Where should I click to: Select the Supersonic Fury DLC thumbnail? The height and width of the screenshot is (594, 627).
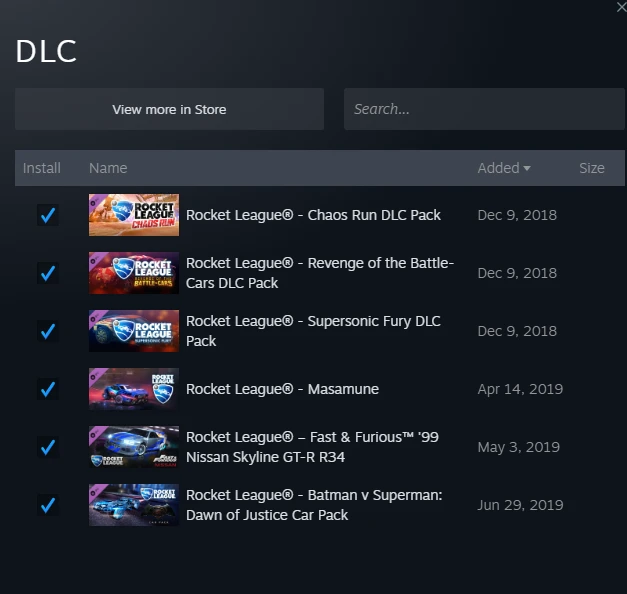[x=134, y=331]
